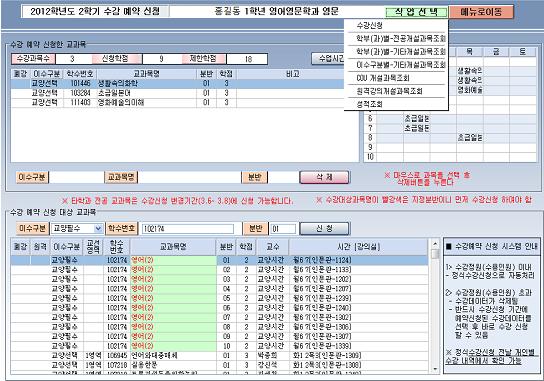The image size is (544, 381).
Task: Click the course list scrollbar down arrow
Action: point(435,369)
